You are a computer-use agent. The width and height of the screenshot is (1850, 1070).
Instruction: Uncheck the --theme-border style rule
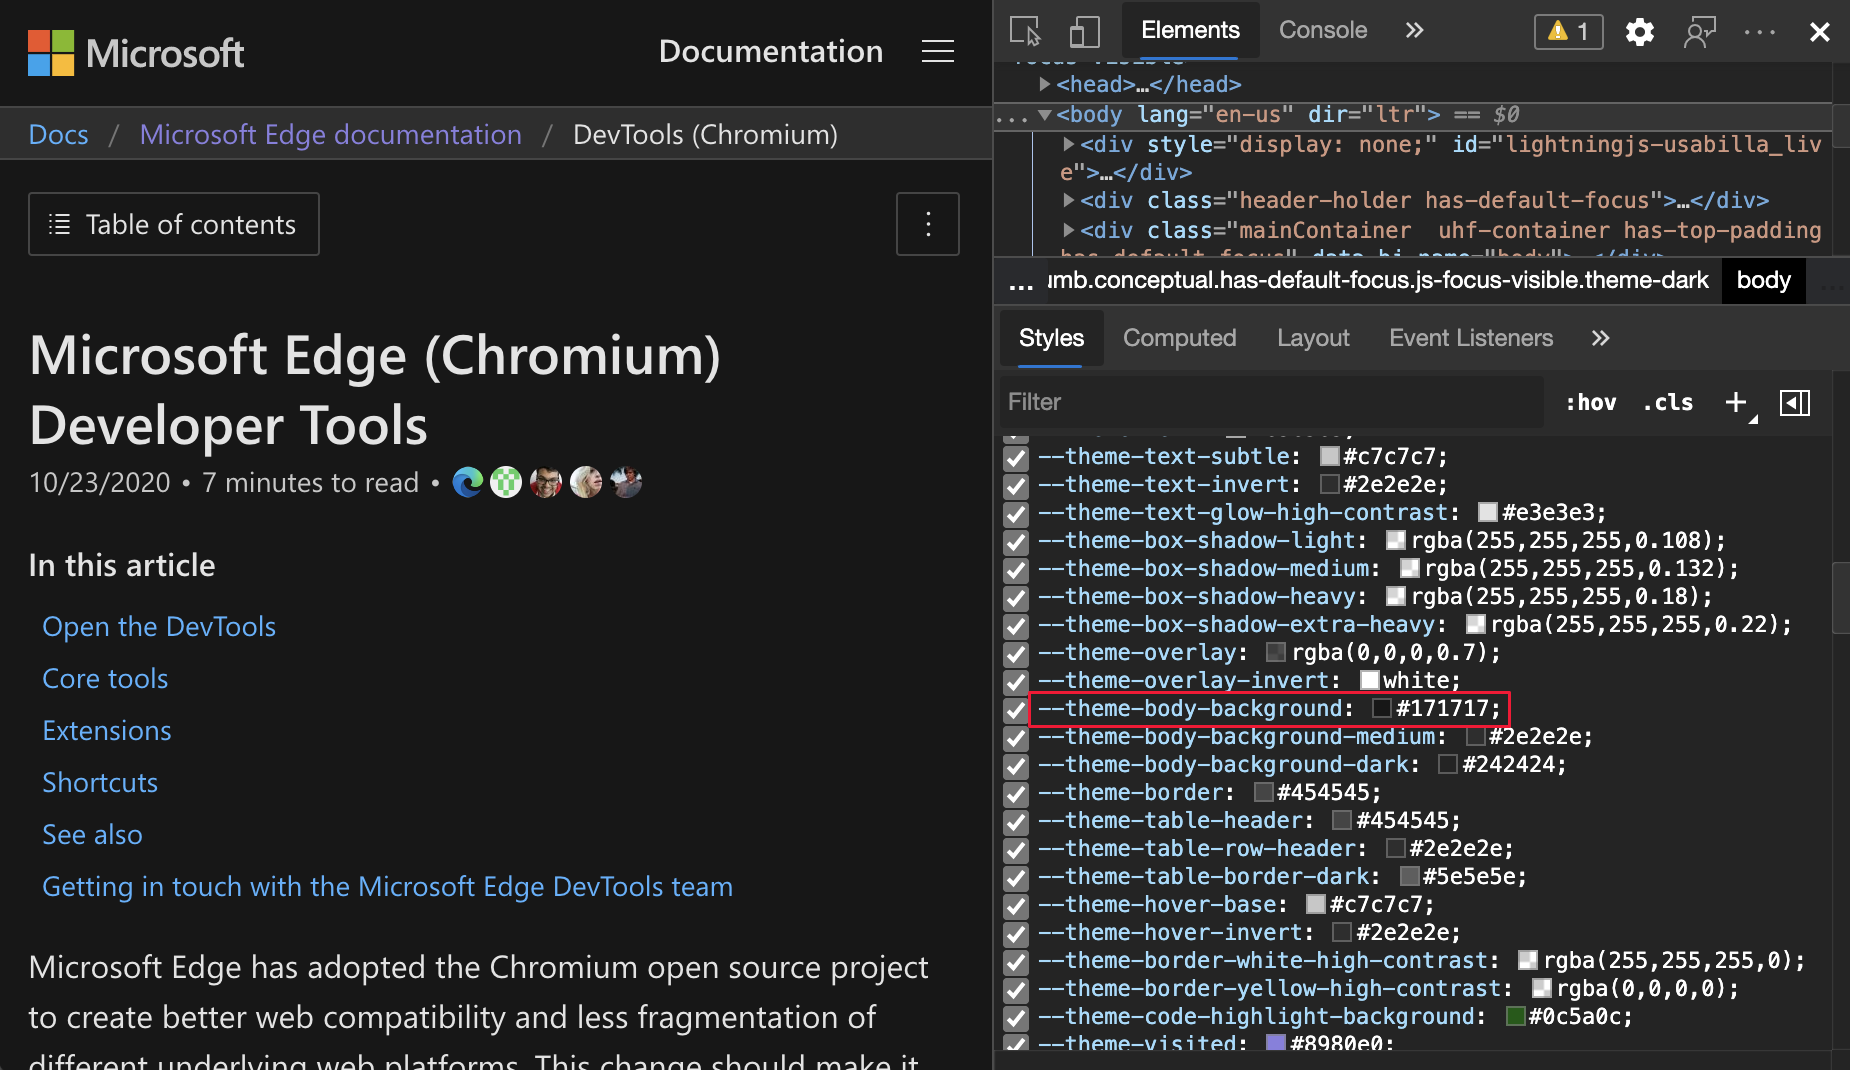[1016, 794]
